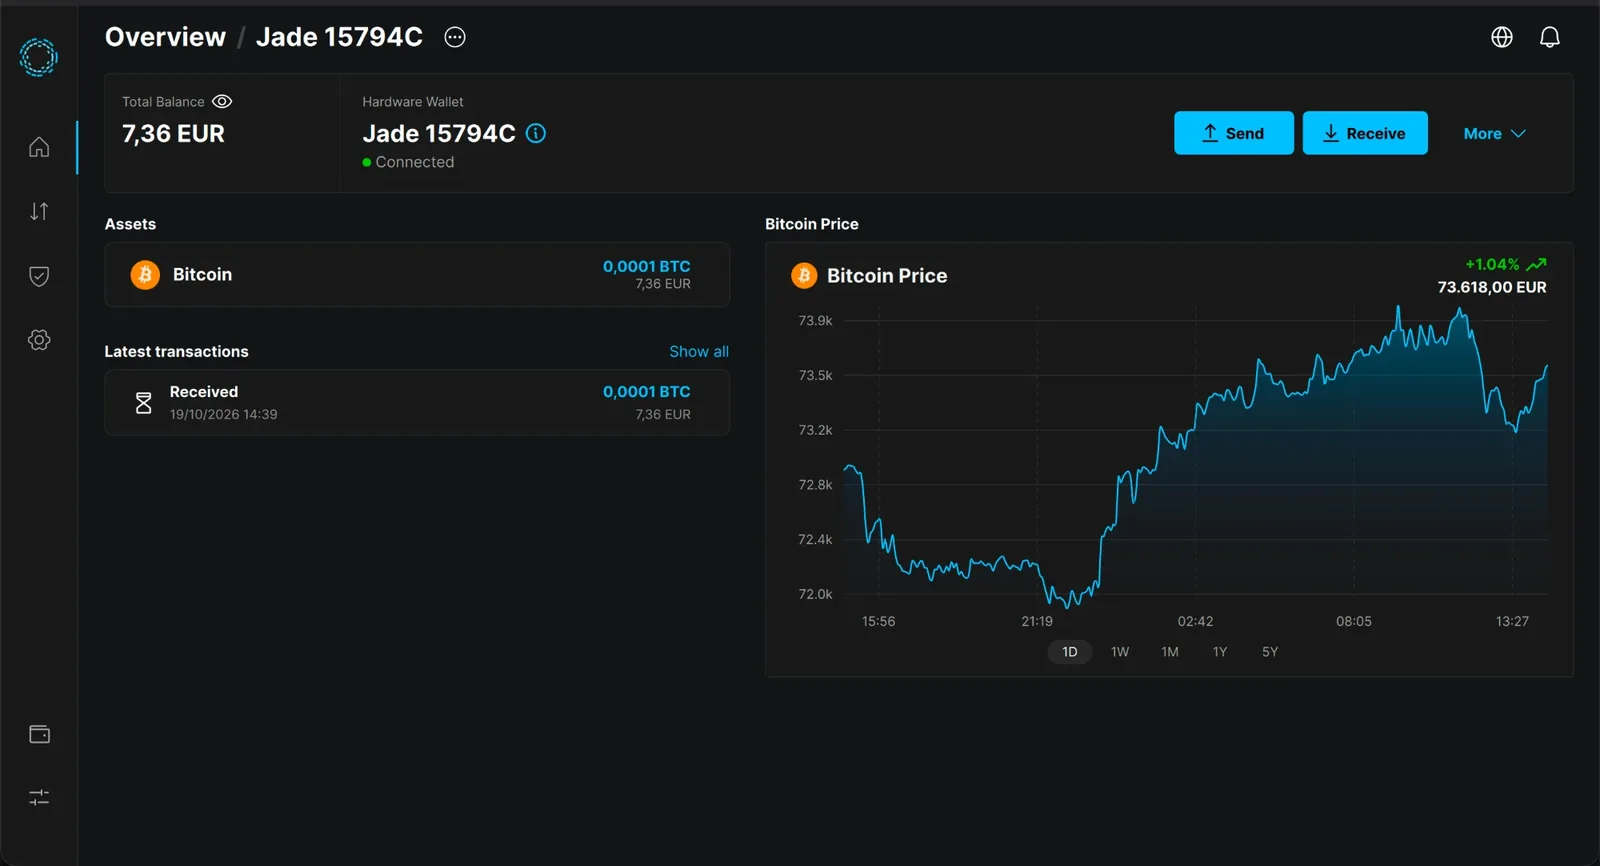Open Settings gear in the sidebar
Image resolution: width=1600 pixels, height=866 pixels.
point(39,340)
